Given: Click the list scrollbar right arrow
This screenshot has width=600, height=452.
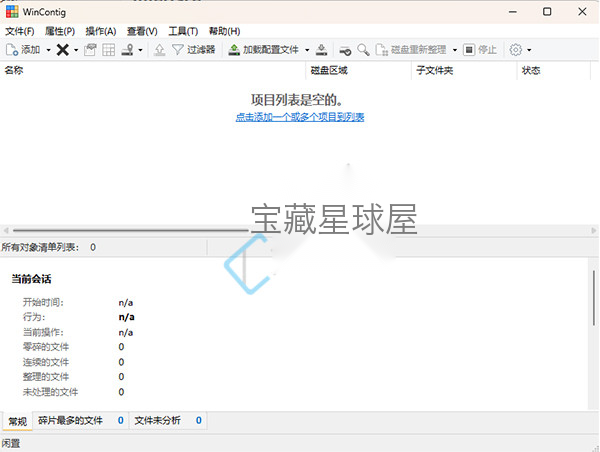Looking at the screenshot, I should (x=593, y=230).
